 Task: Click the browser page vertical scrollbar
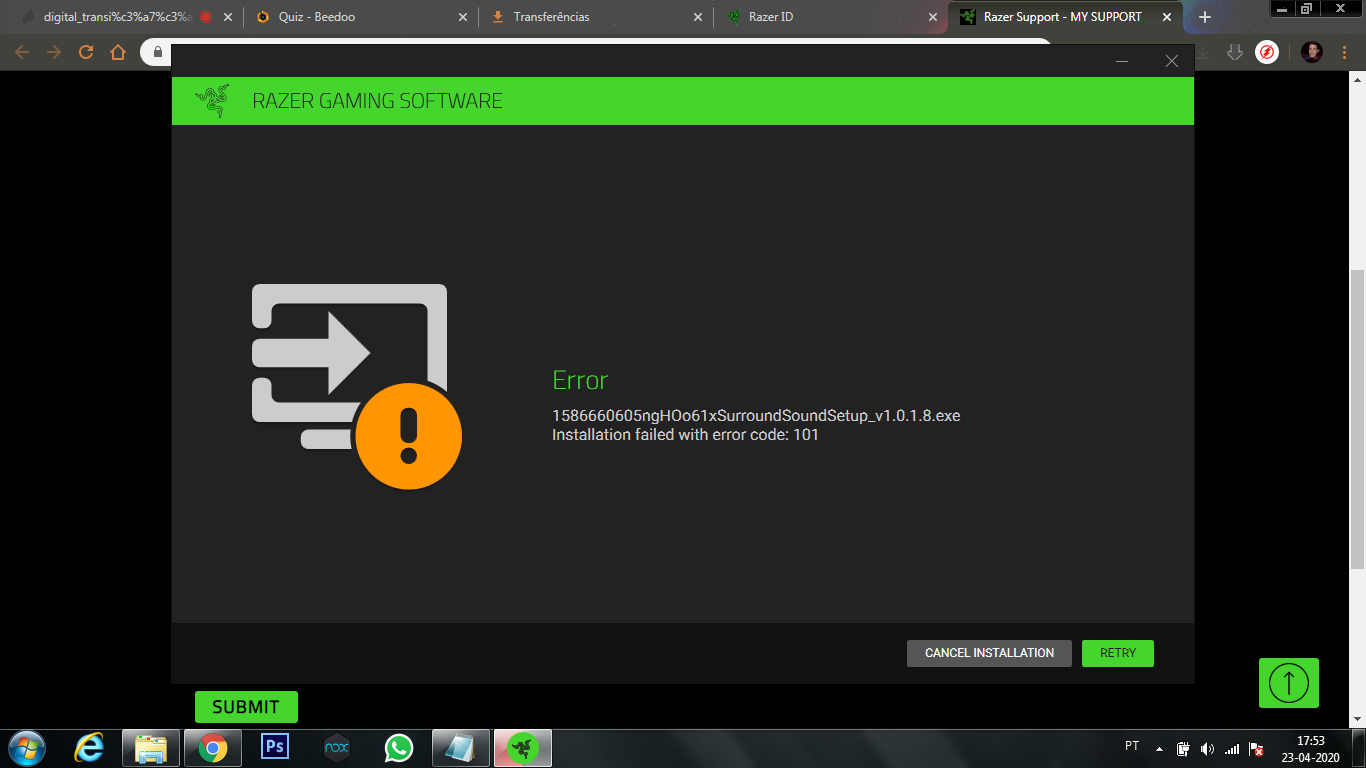coord(1357,420)
